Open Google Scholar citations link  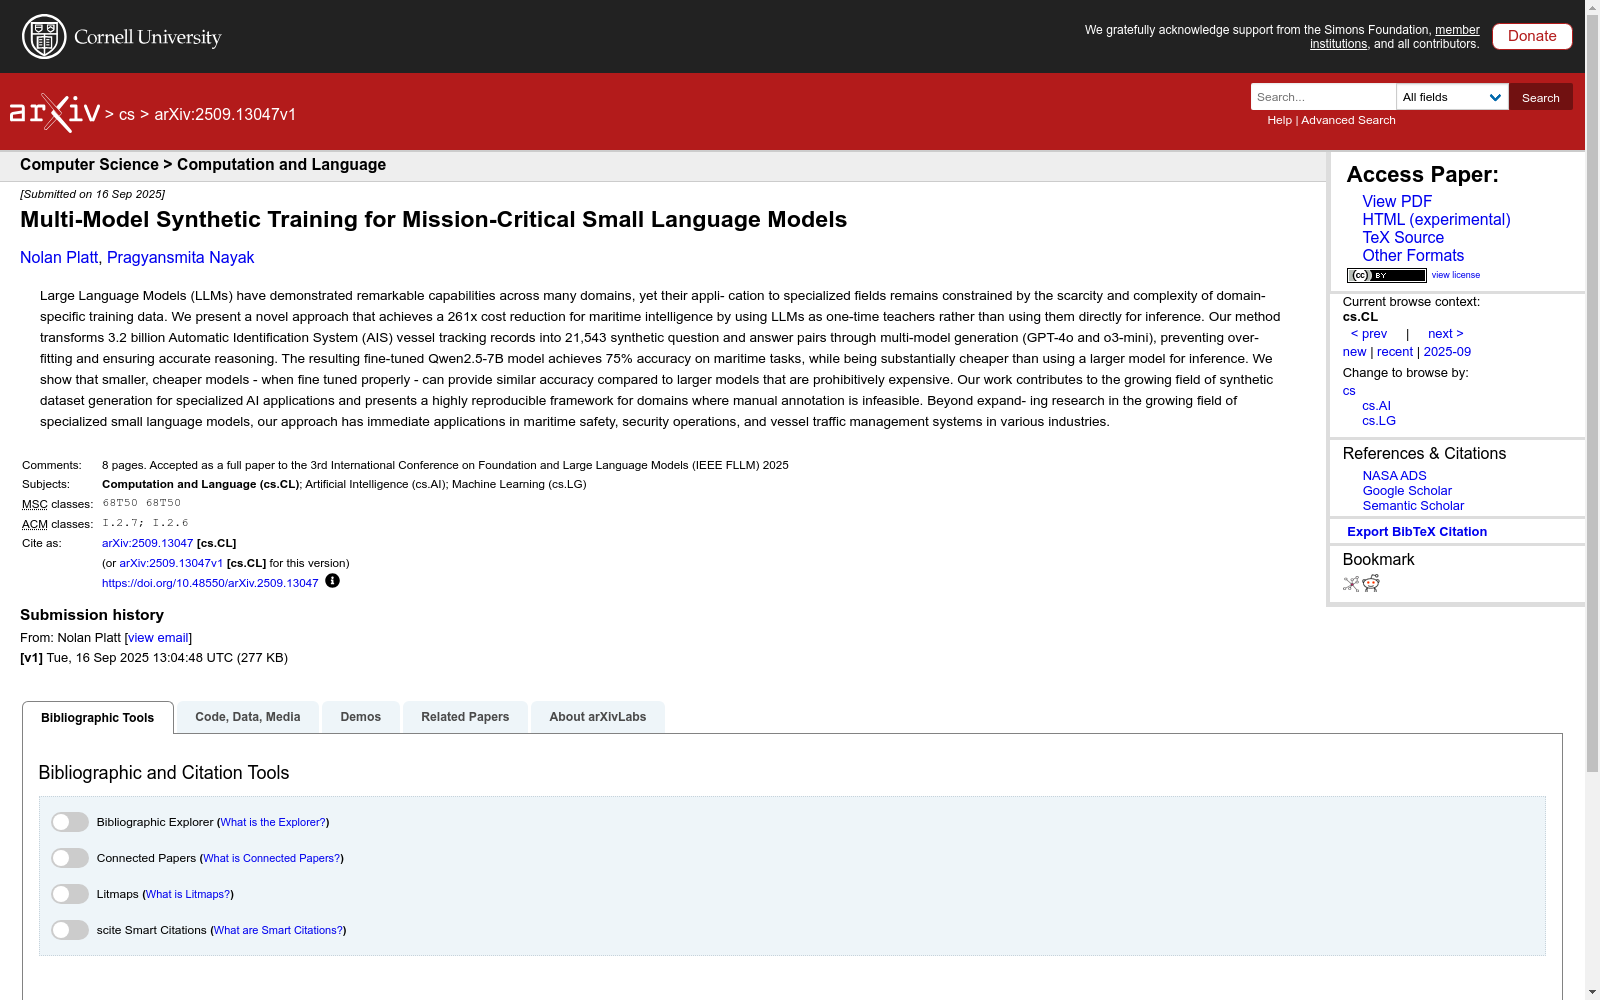coord(1407,491)
